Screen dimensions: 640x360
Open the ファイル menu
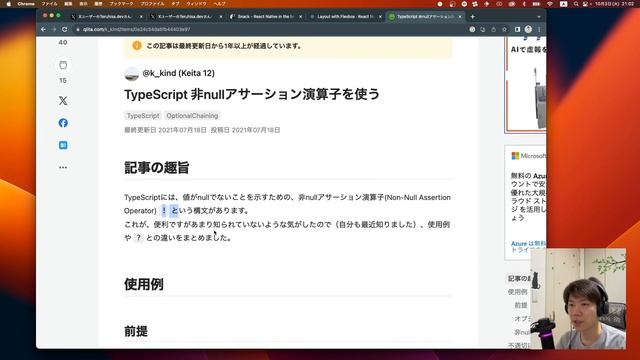[x=49, y=4]
